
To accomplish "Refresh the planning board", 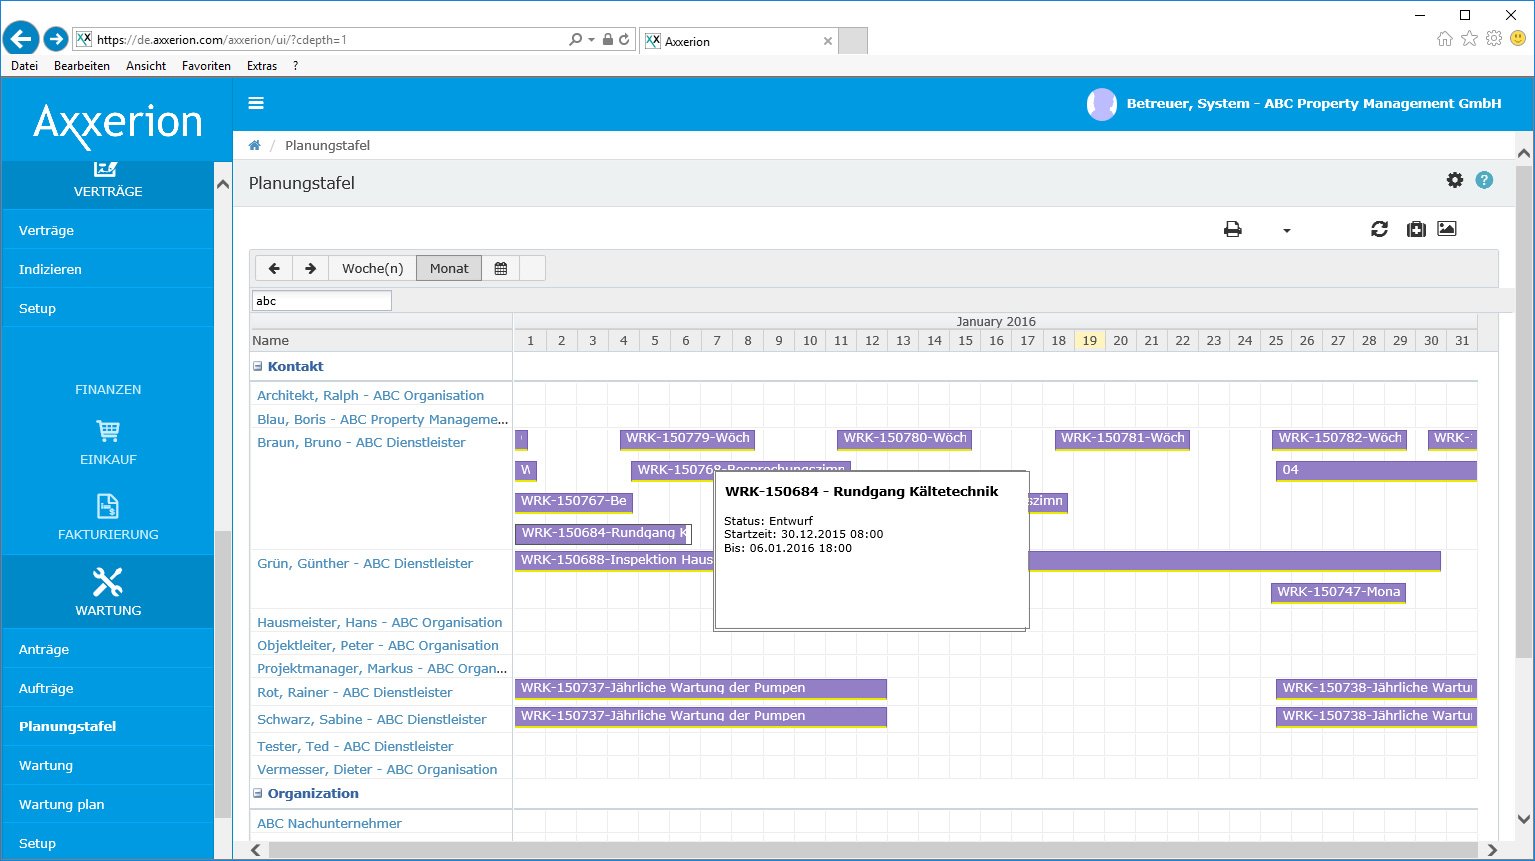I will 1379,229.
